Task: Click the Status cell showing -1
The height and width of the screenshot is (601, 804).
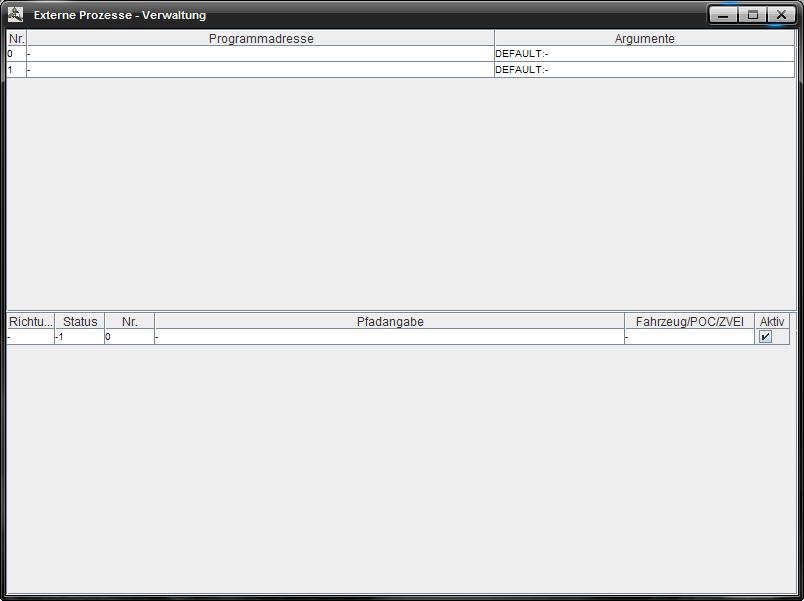Action: click(x=80, y=337)
